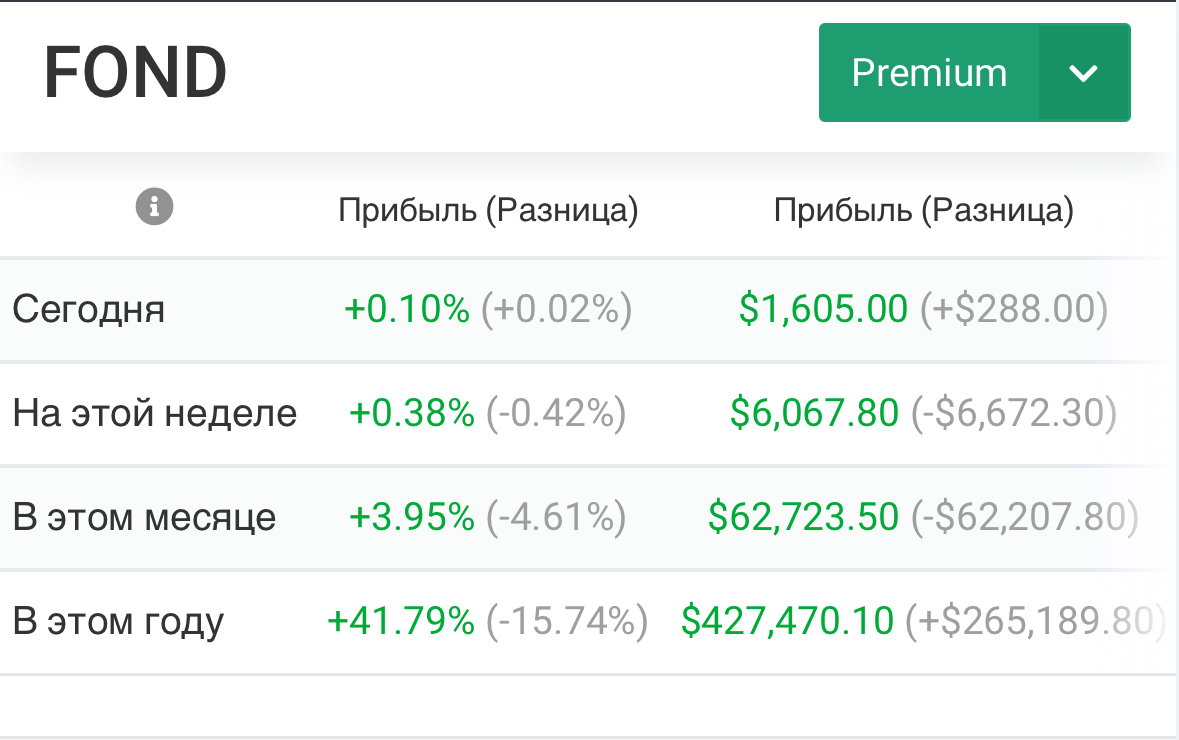Click this month's +3.95% profit value

coord(412,517)
